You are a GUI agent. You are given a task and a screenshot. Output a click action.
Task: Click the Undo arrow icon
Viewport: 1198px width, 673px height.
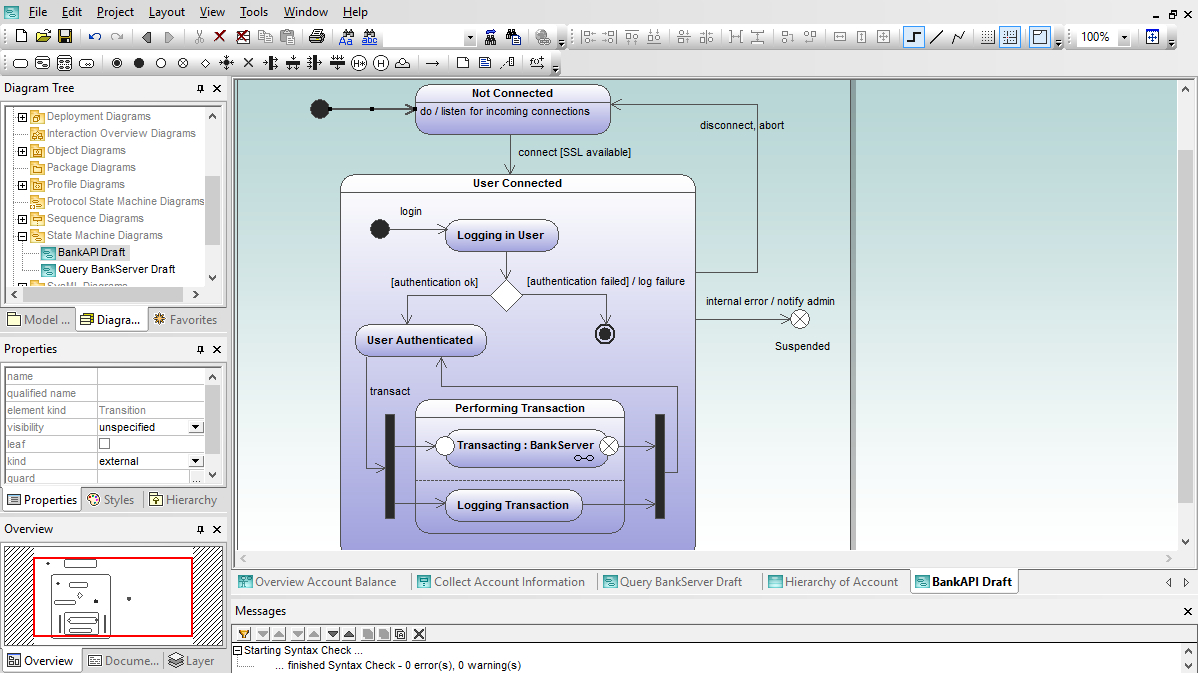tap(95, 37)
